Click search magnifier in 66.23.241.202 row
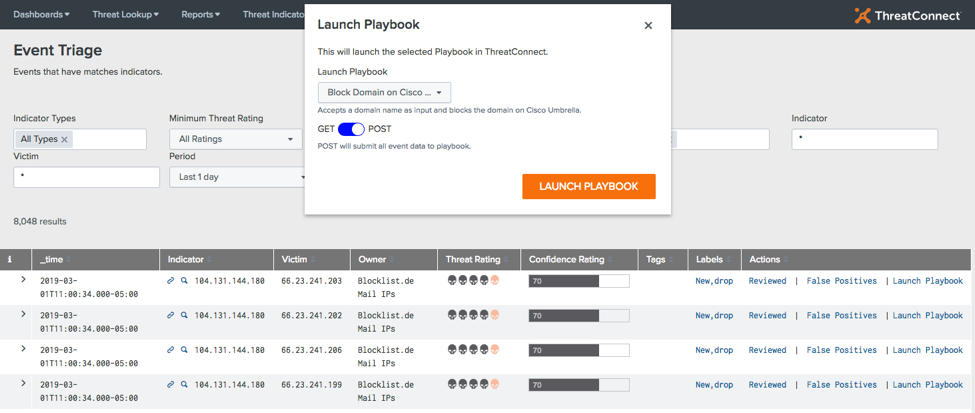Screen dimensions: 975x413 coord(184,315)
